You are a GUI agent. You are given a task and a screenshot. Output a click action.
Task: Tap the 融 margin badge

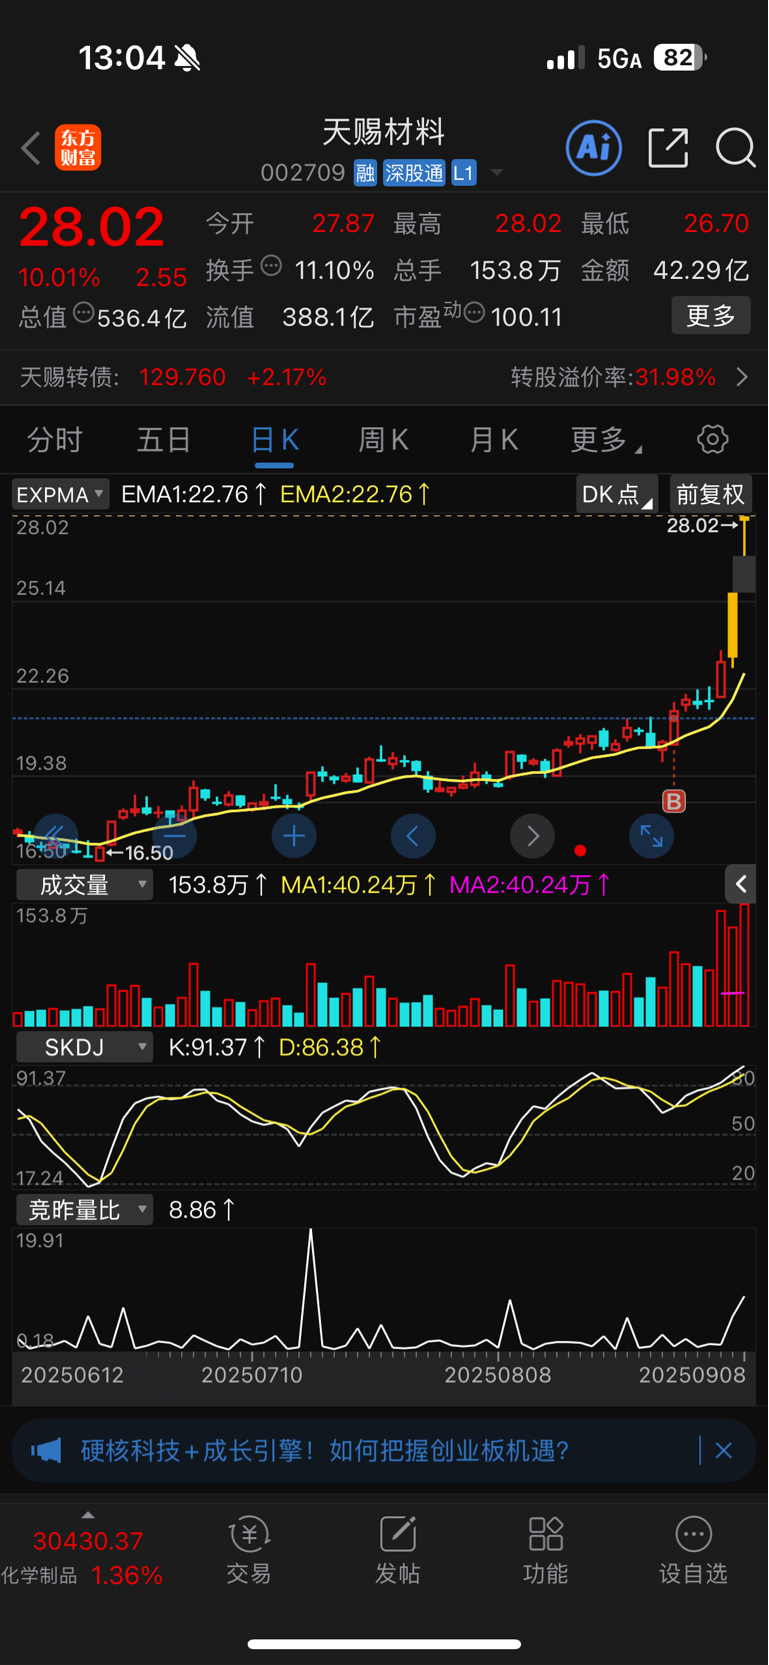[365, 173]
